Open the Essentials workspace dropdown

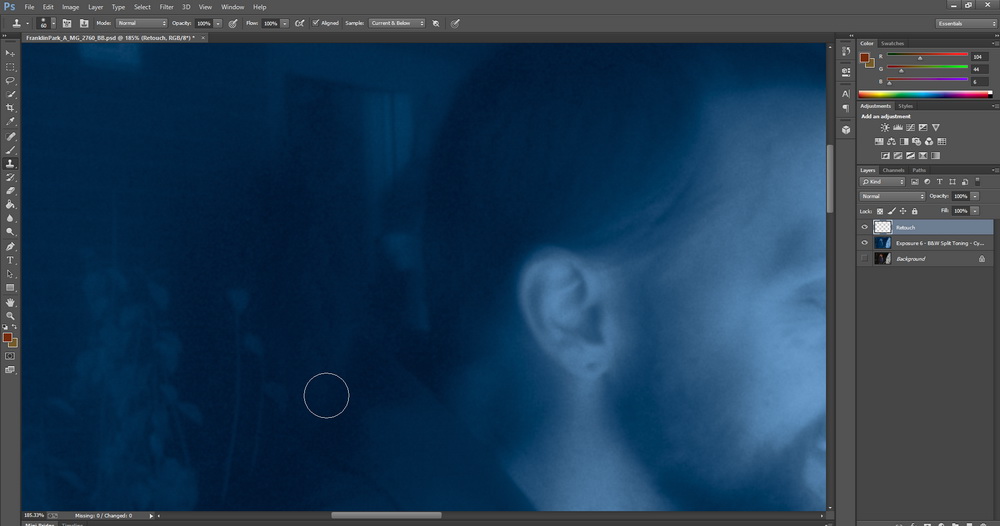point(965,22)
